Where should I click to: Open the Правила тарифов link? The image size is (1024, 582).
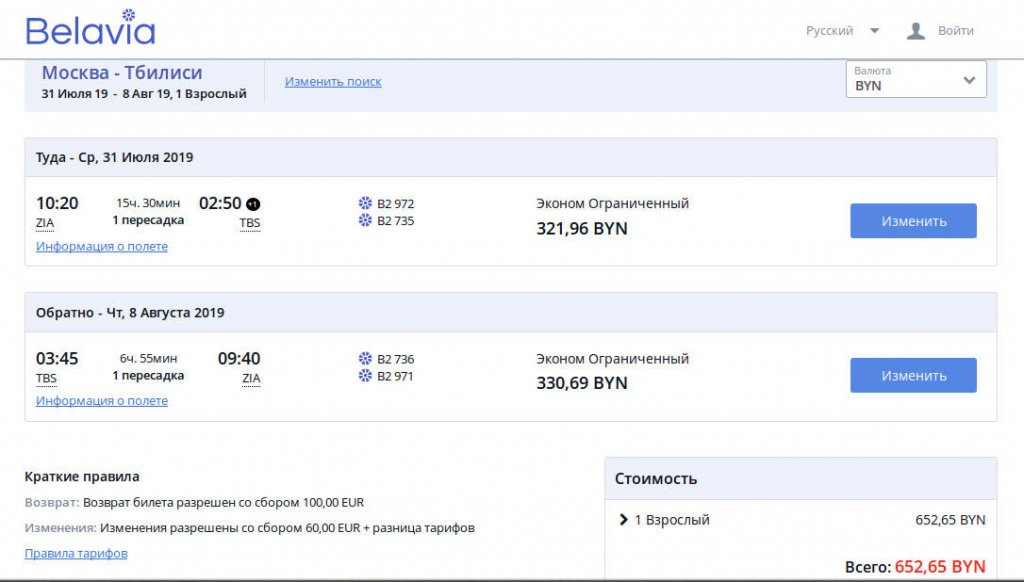pos(76,553)
